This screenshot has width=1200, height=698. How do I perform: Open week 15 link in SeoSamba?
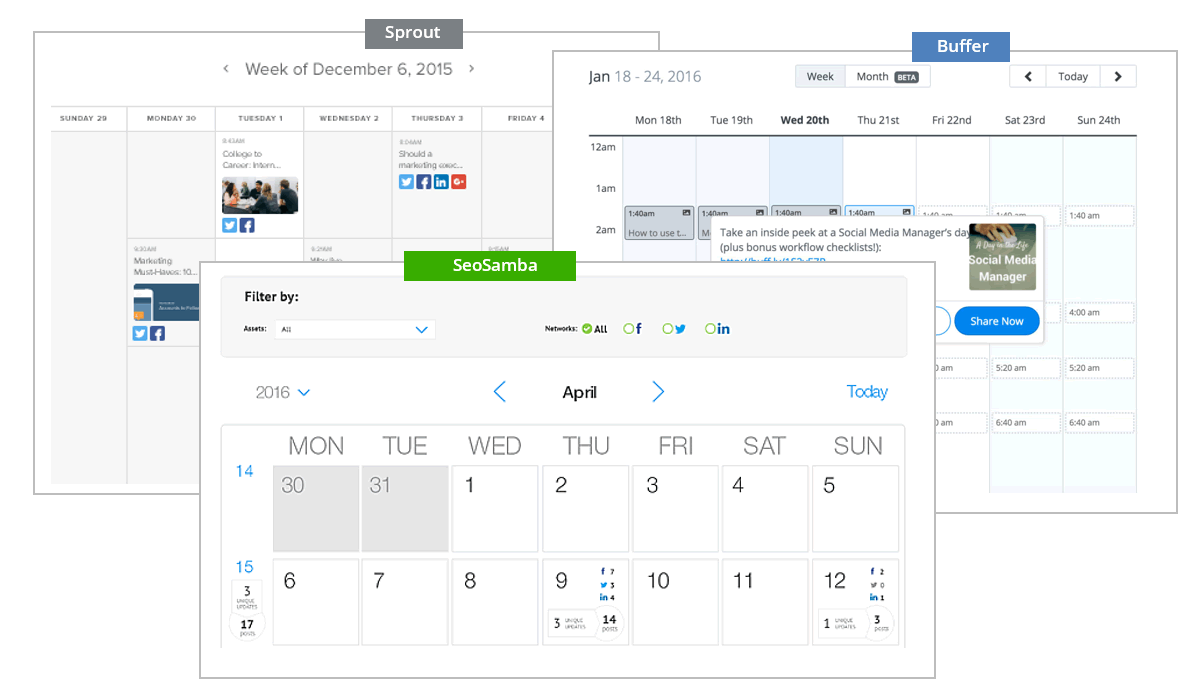245,567
